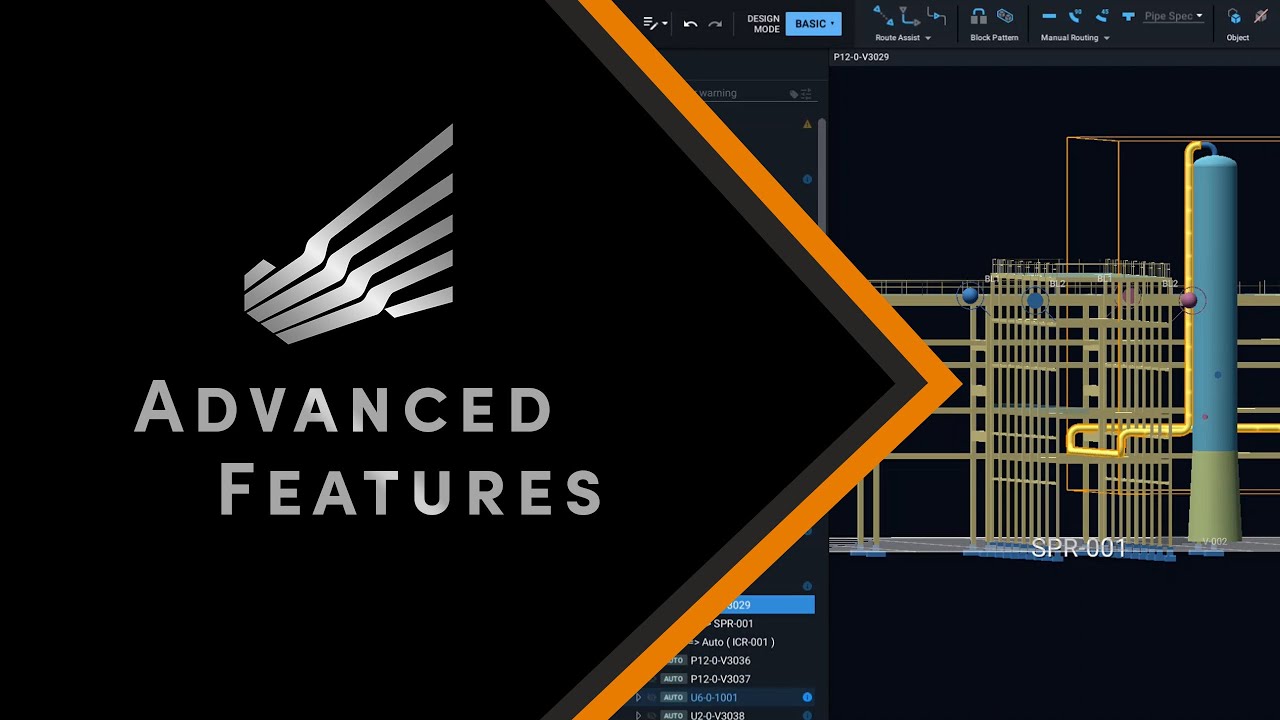This screenshot has height=720, width=1280.
Task: Select the first Route Assist diagonal route icon
Action: click(x=883, y=15)
